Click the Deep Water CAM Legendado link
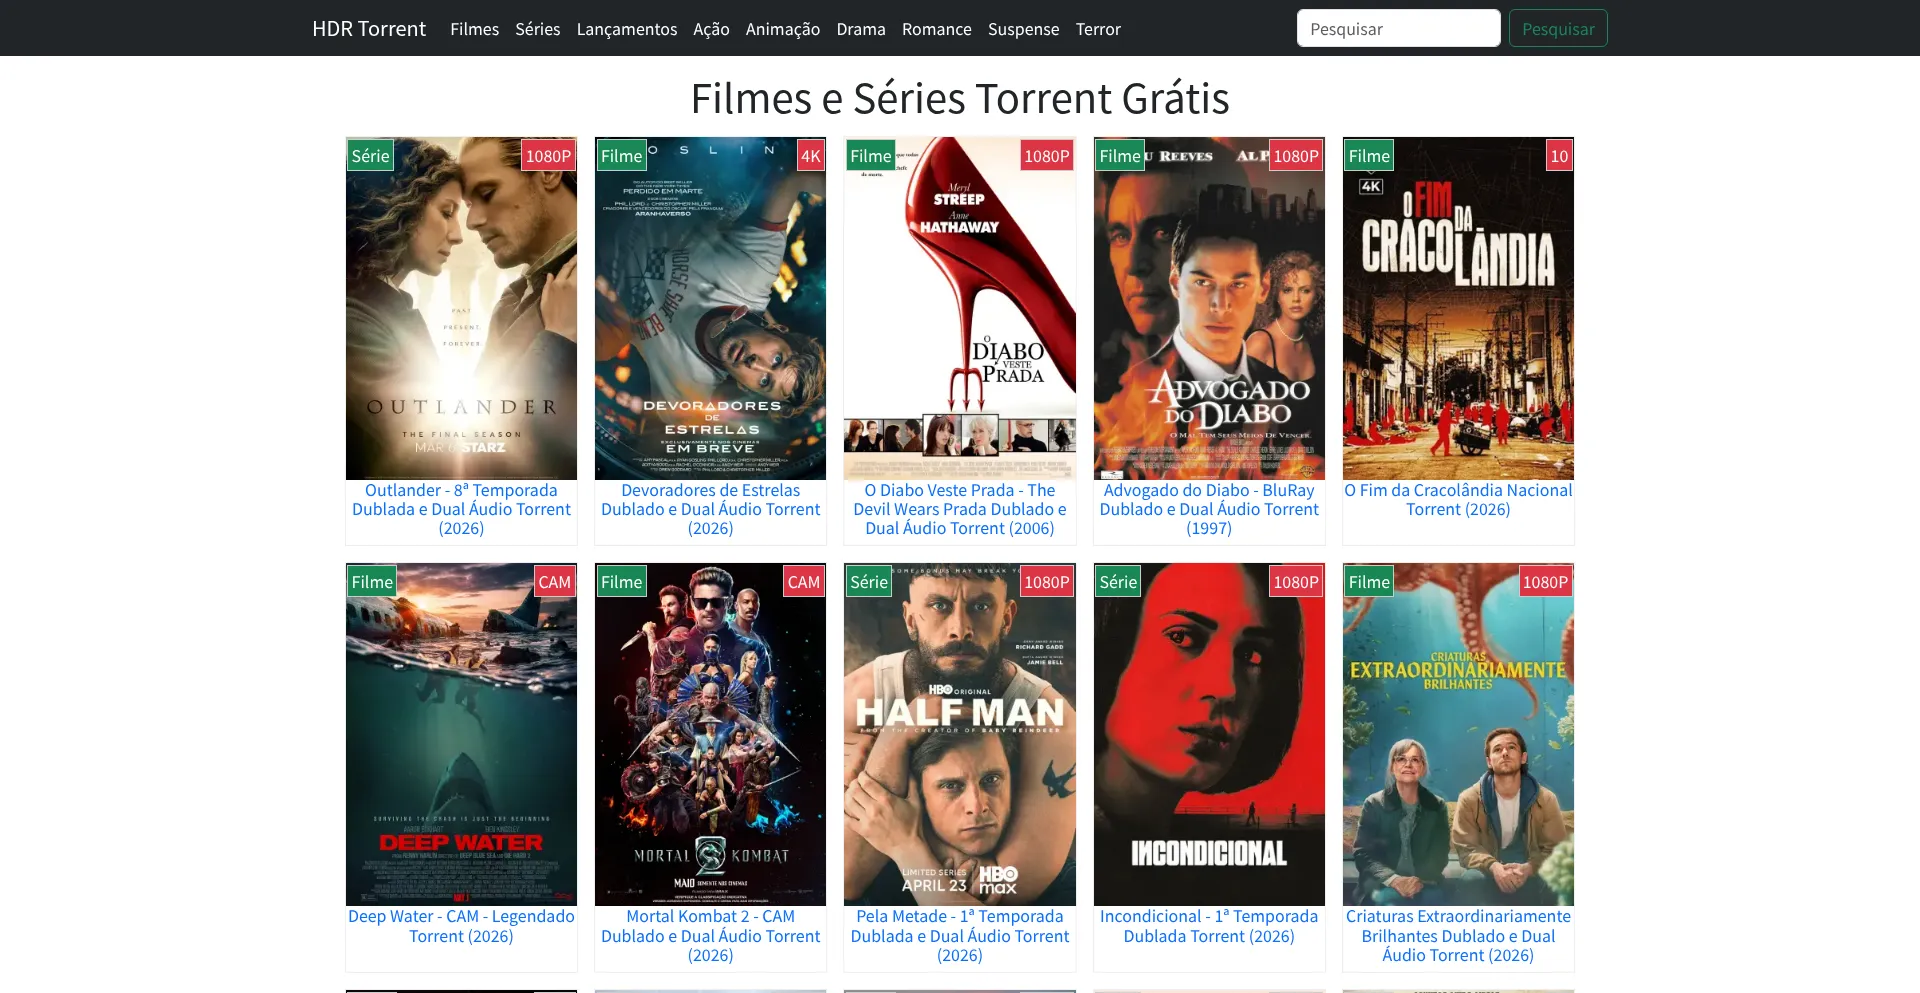Image resolution: width=1920 pixels, height=993 pixels. [461, 926]
